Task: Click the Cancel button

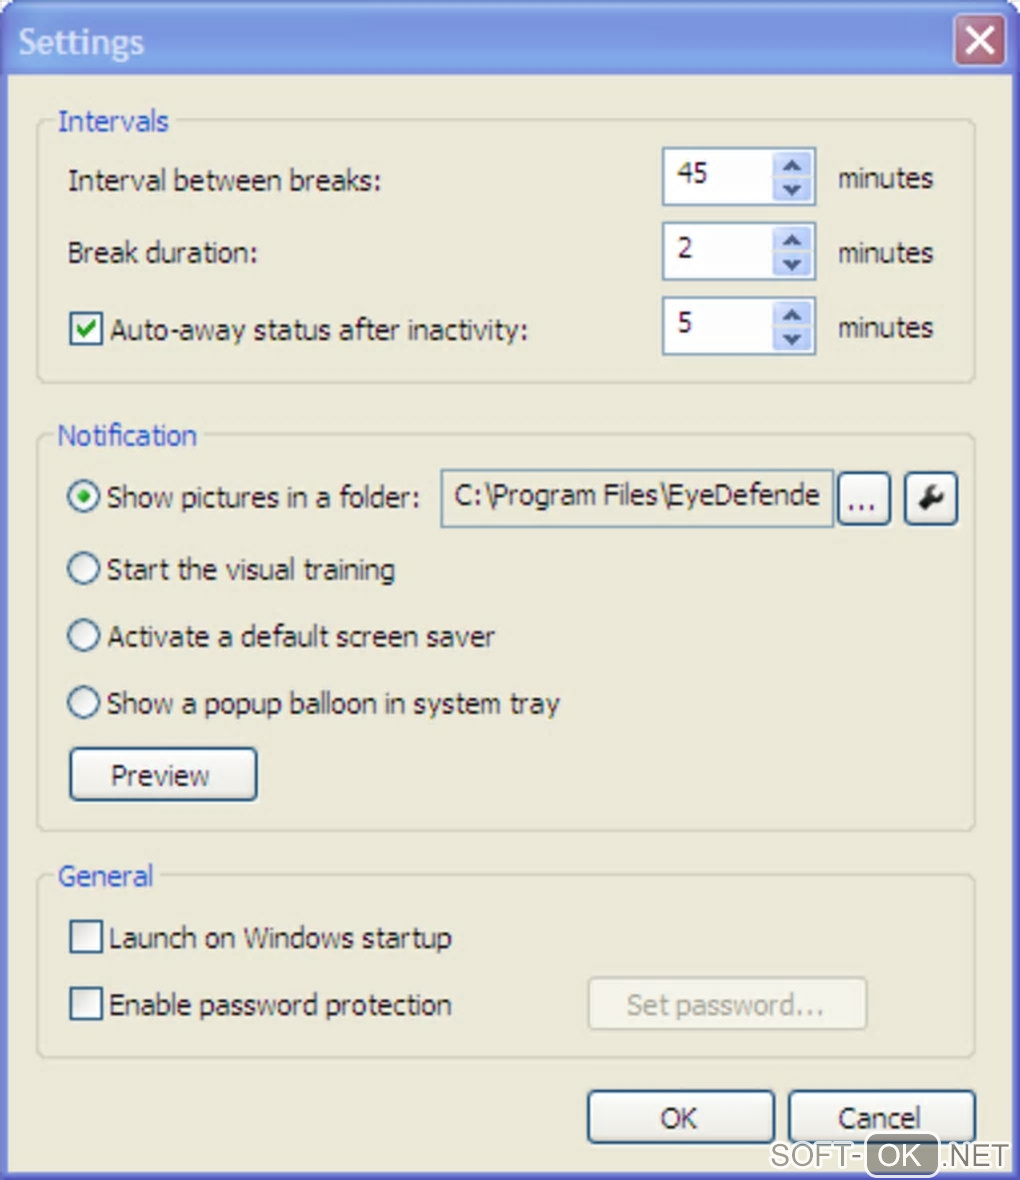Action: click(x=880, y=1117)
